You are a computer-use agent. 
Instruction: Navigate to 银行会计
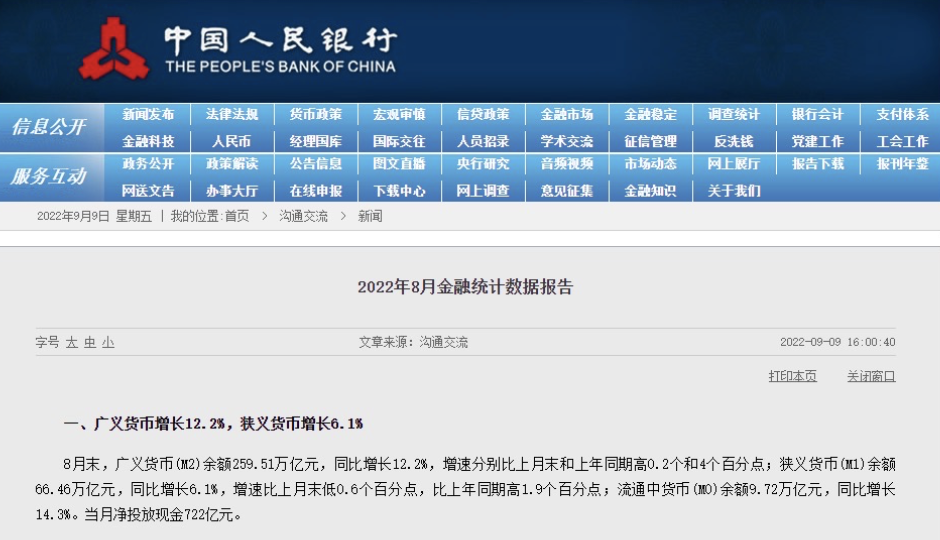pyautogui.click(x=818, y=114)
